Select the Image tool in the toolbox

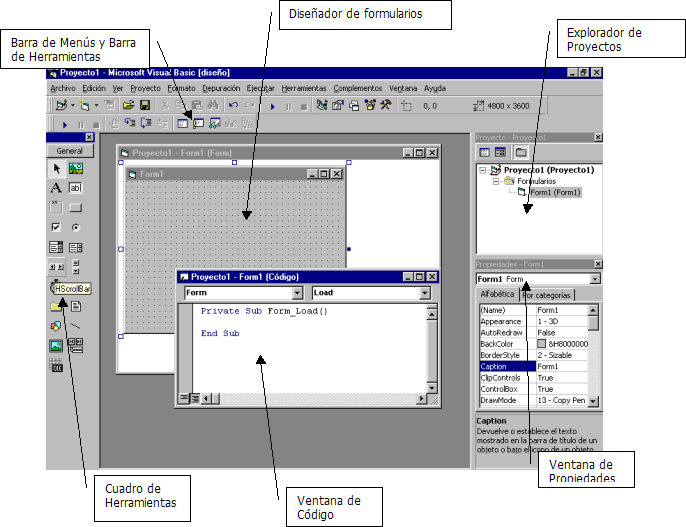tap(56, 346)
